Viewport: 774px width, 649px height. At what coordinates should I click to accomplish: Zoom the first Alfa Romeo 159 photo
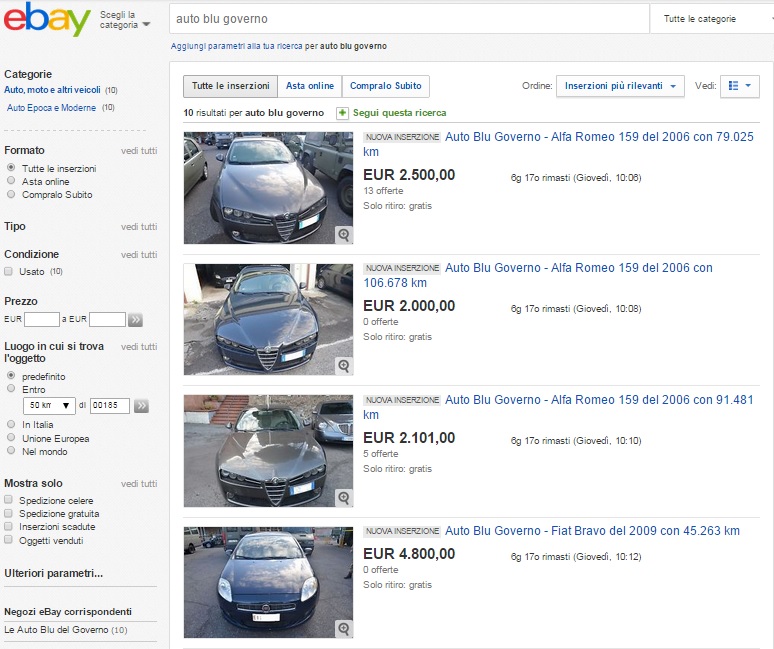(x=343, y=234)
